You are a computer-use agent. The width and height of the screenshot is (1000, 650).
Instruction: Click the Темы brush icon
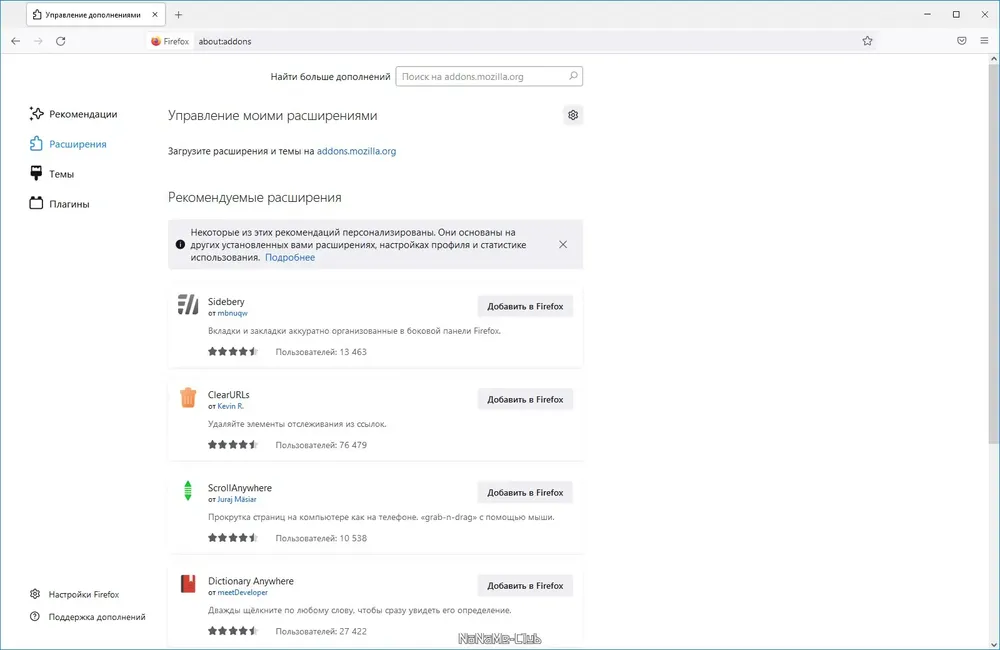click(x=36, y=174)
